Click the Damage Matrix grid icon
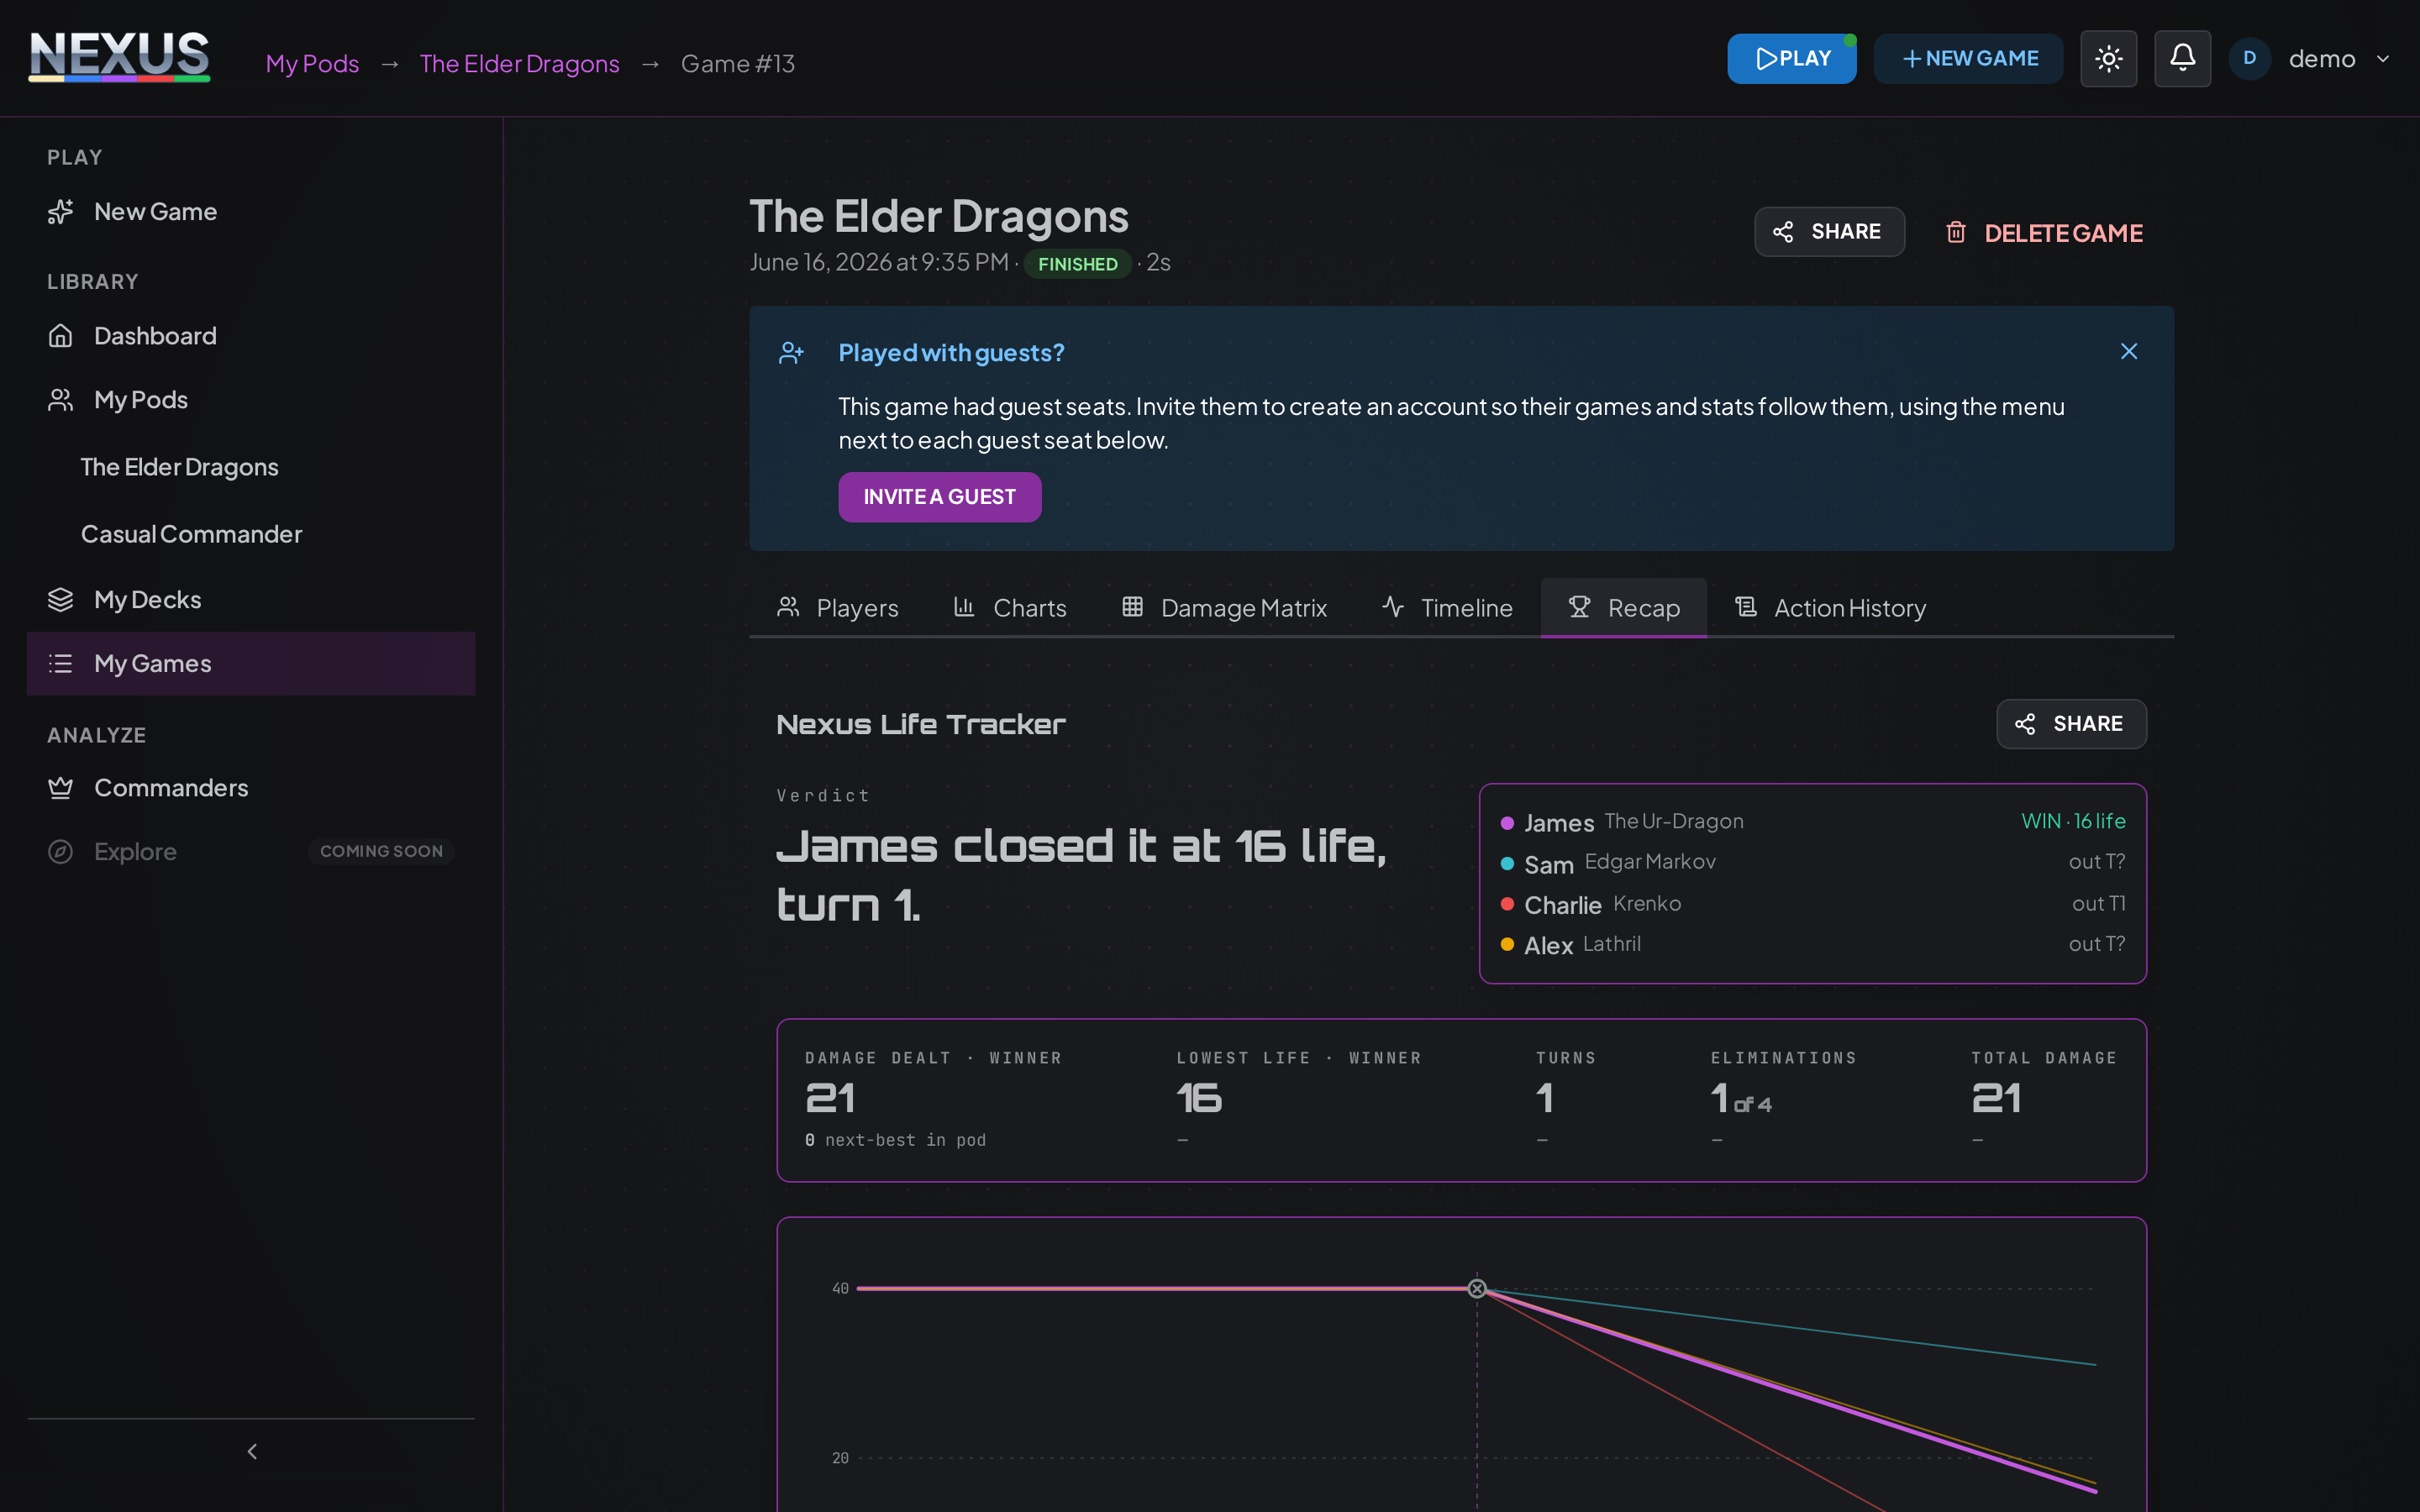The height and width of the screenshot is (1512, 2420). (x=1132, y=607)
